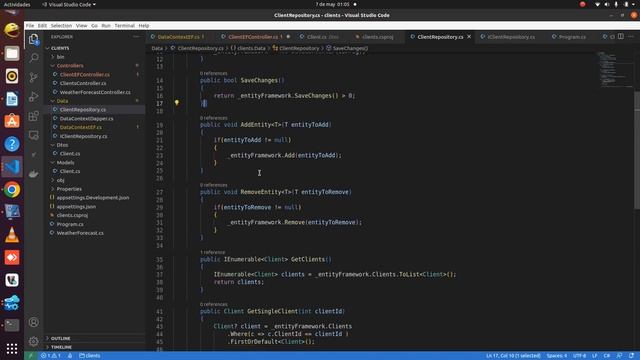The height and width of the screenshot is (360, 640).
Task: Open the File menu
Action: coord(30,25)
